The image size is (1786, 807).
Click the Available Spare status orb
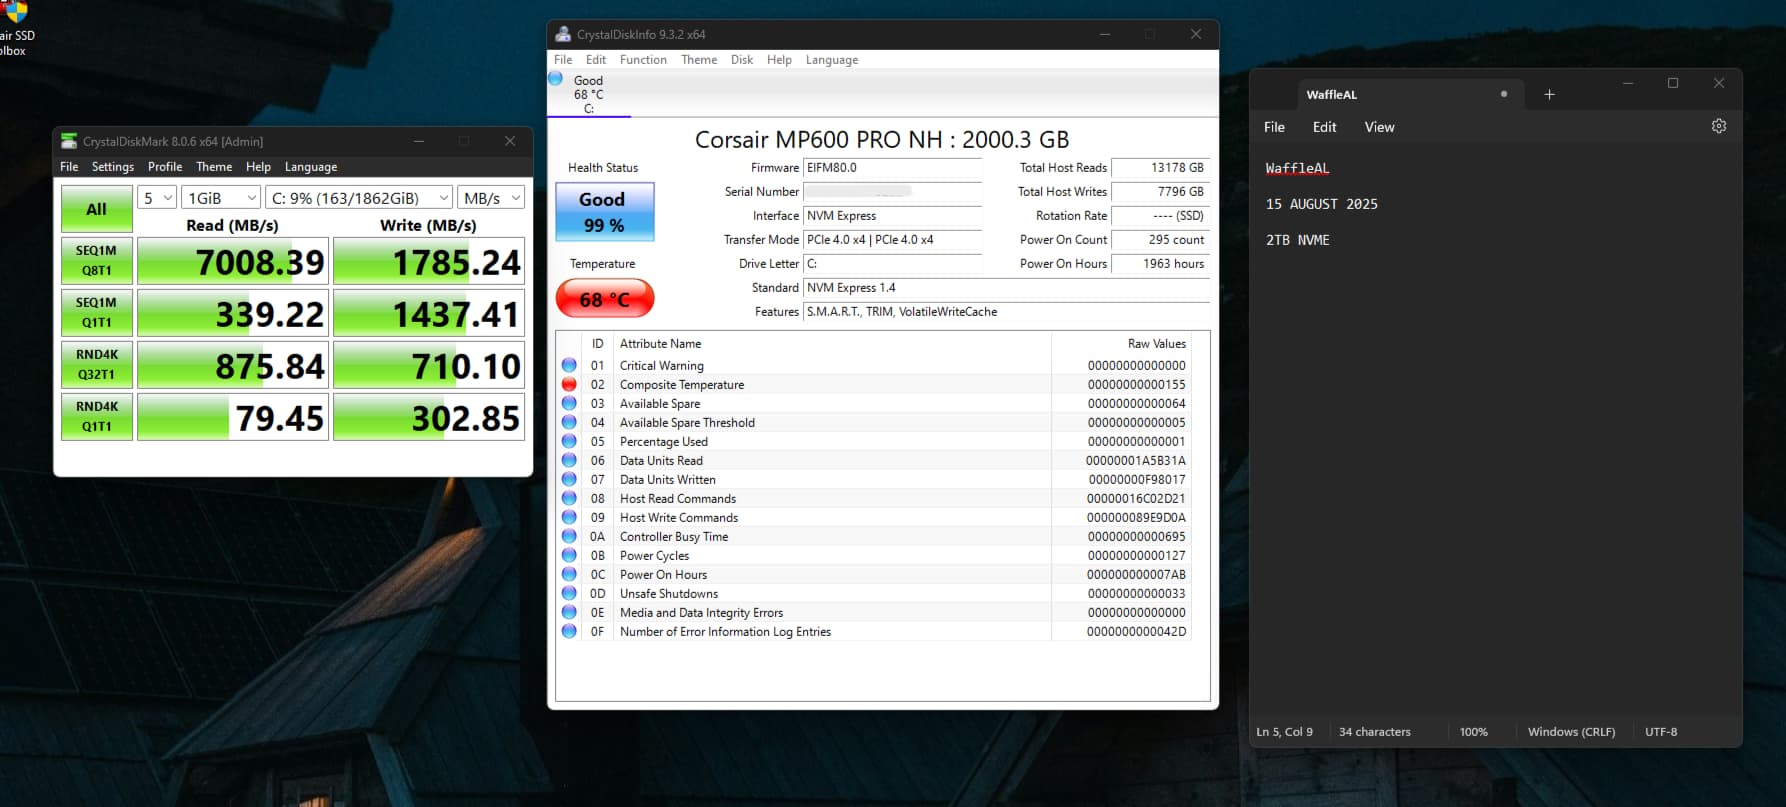tap(569, 403)
